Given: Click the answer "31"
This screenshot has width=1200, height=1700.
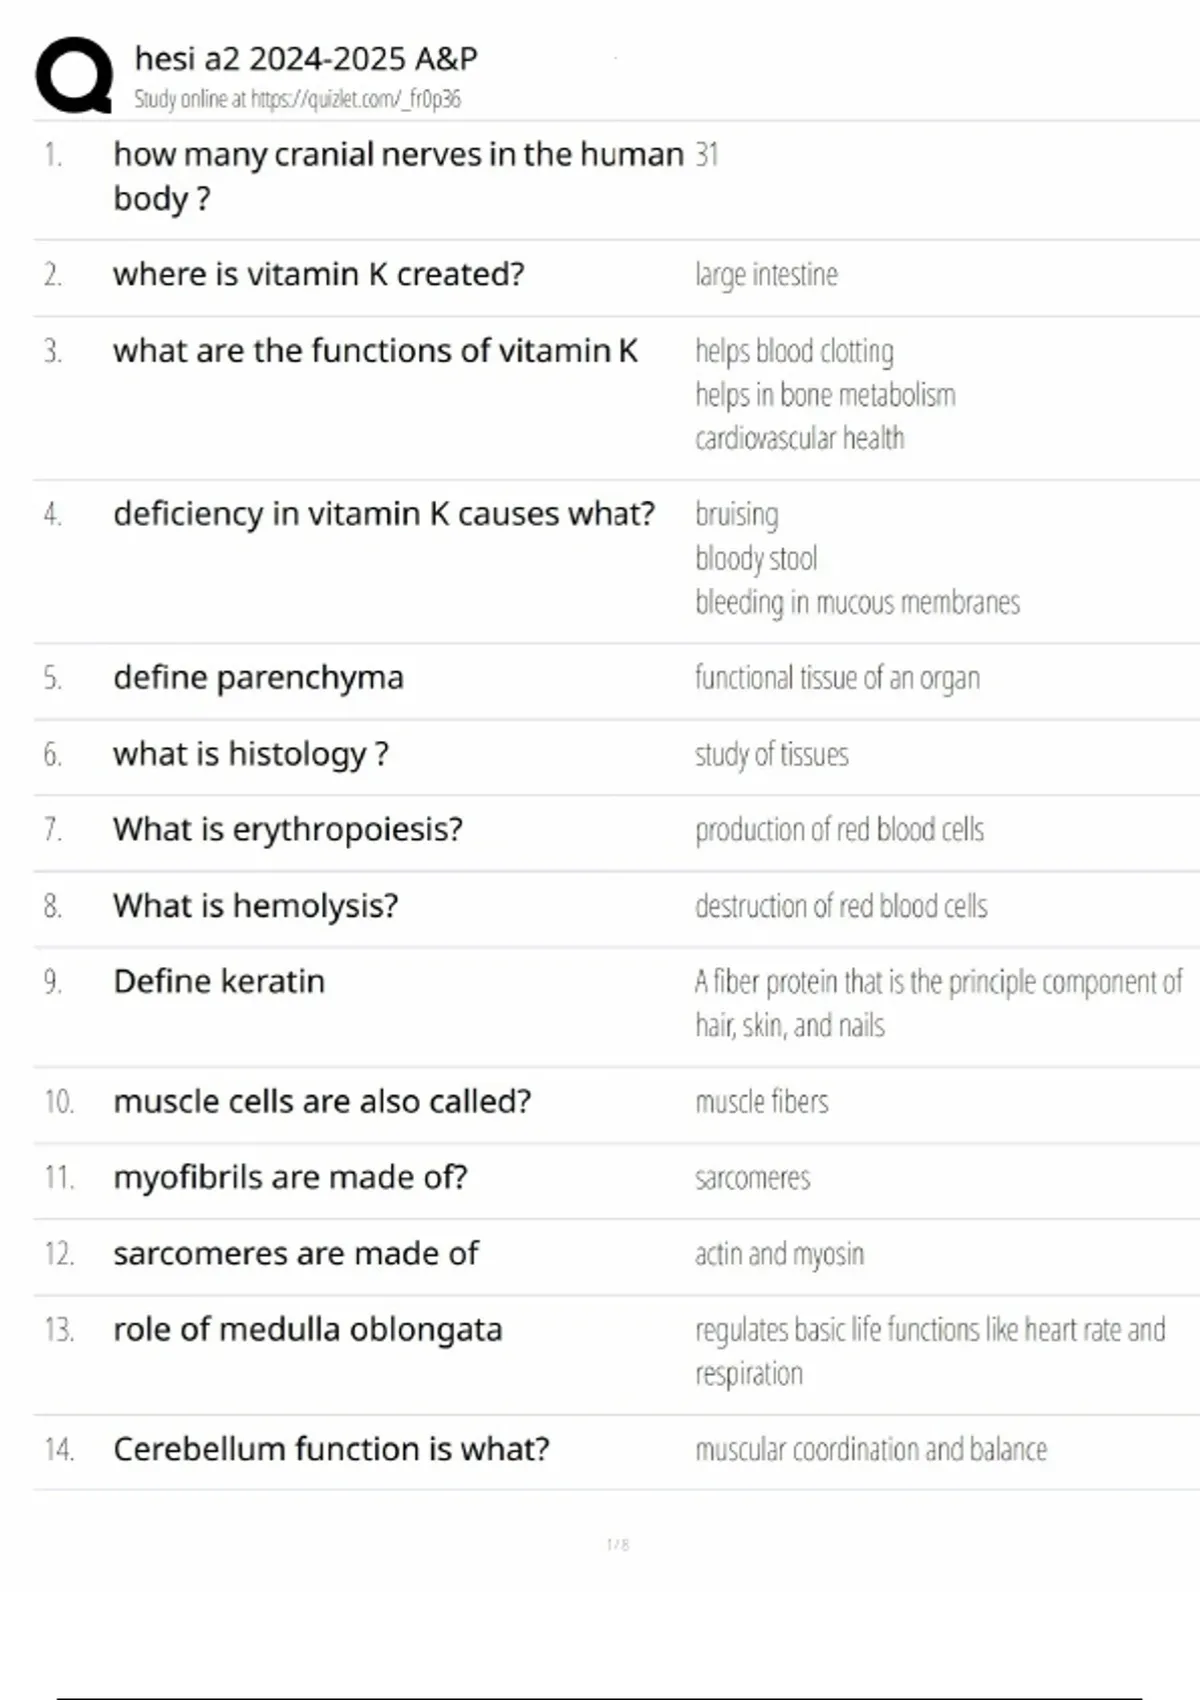Looking at the screenshot, I should click(707, 155).
